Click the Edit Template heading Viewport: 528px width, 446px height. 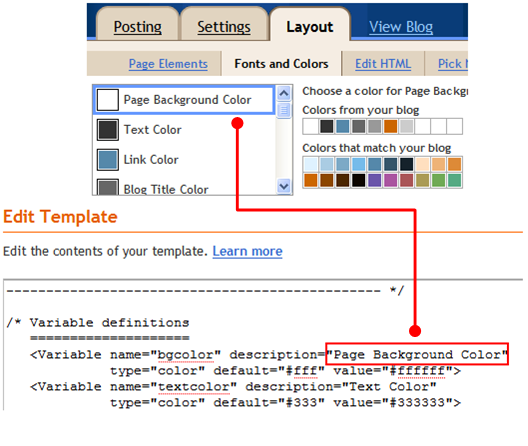tap(60, 217)
